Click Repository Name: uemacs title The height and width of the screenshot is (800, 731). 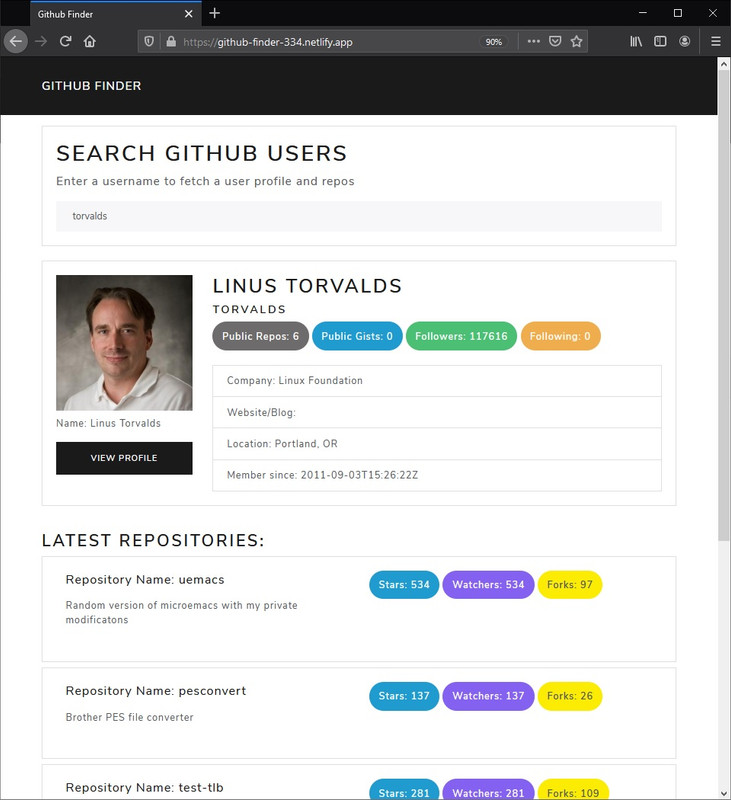(145, 580)
